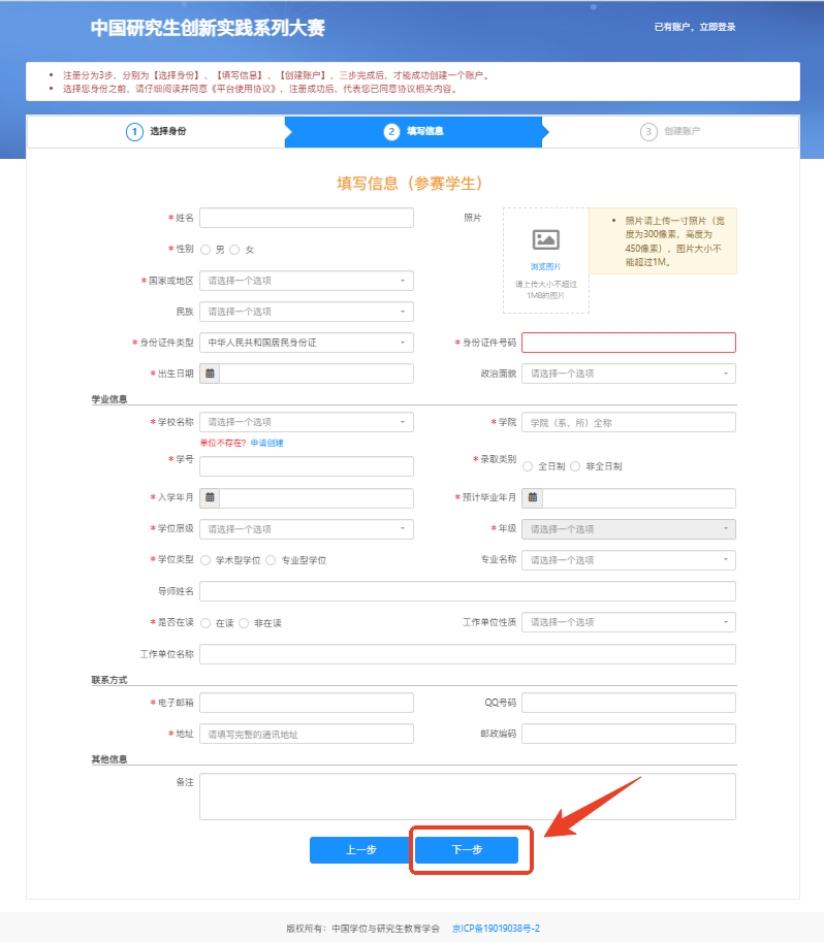Choose 全日制 enrollment type

coord(528,467)
